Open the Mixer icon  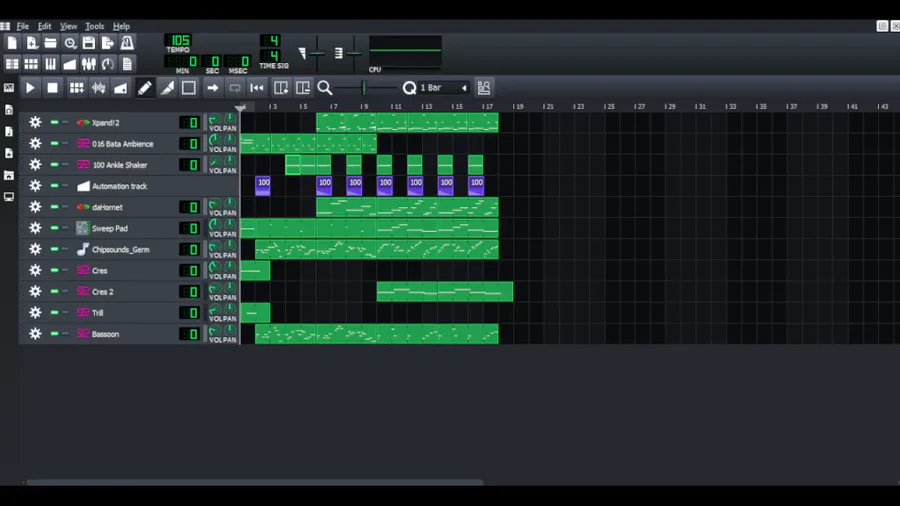89,64
